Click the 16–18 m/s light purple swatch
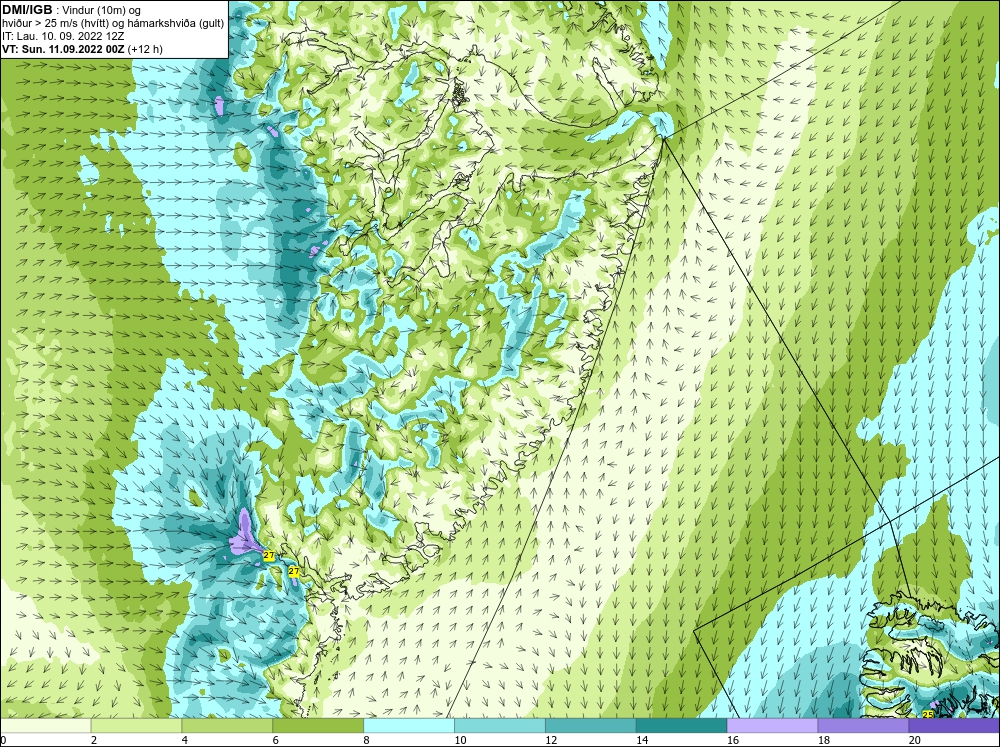The image size is (1000, 747). tap(772, 726)
